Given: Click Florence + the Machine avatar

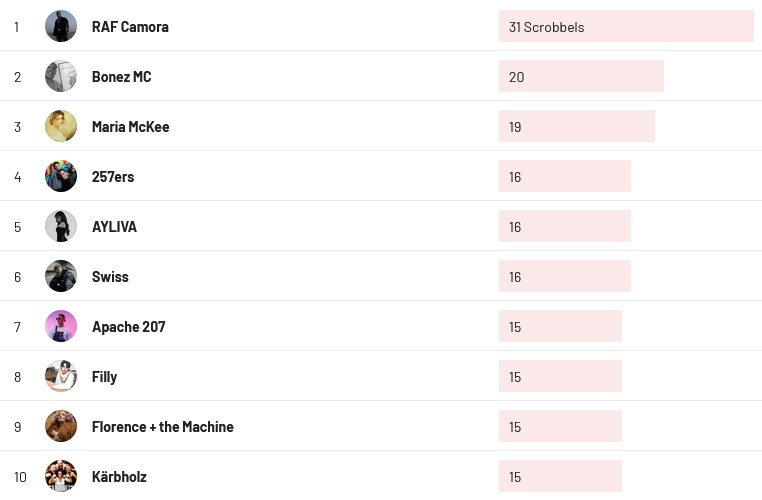Looking at the screenshot, I should (x=61, y=426).
